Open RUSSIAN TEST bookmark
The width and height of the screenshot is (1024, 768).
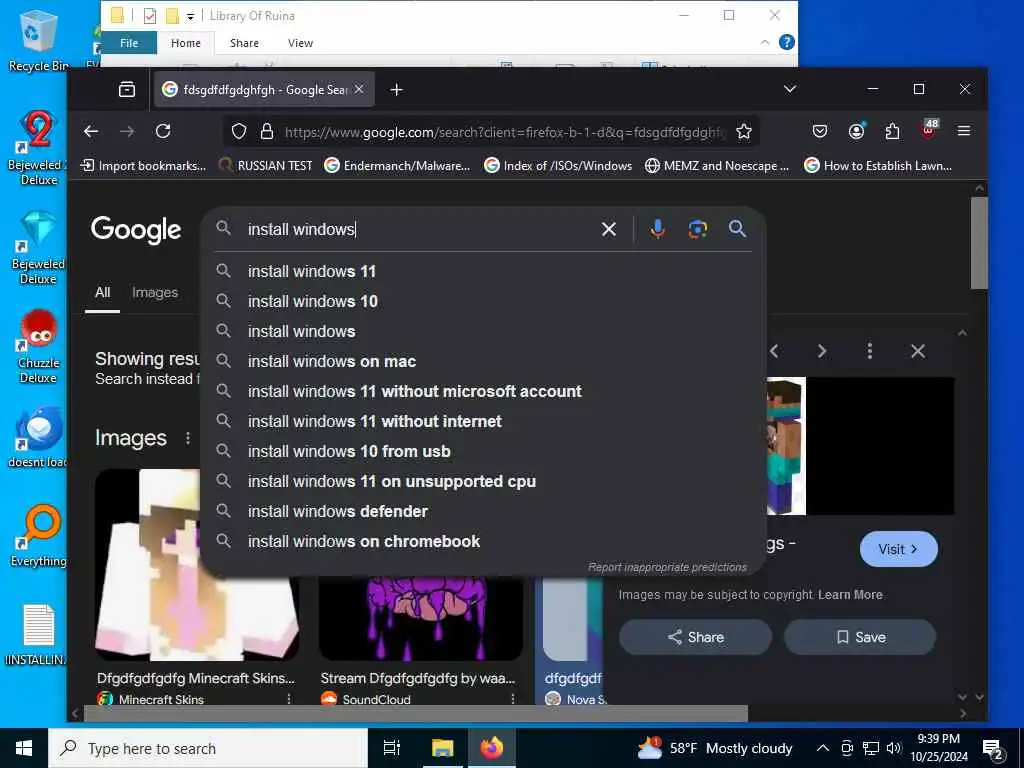point(265,166)
